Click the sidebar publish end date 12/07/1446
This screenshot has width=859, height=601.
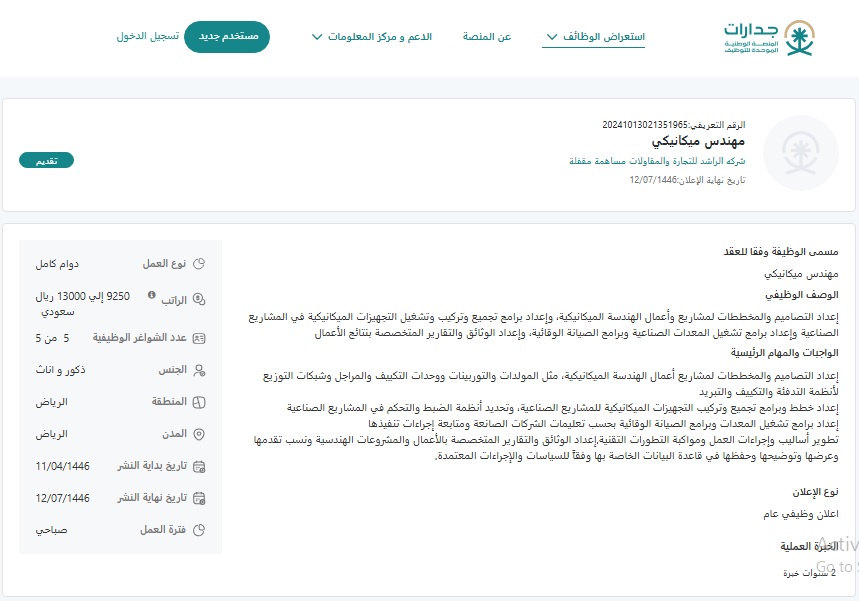(62, 498)
